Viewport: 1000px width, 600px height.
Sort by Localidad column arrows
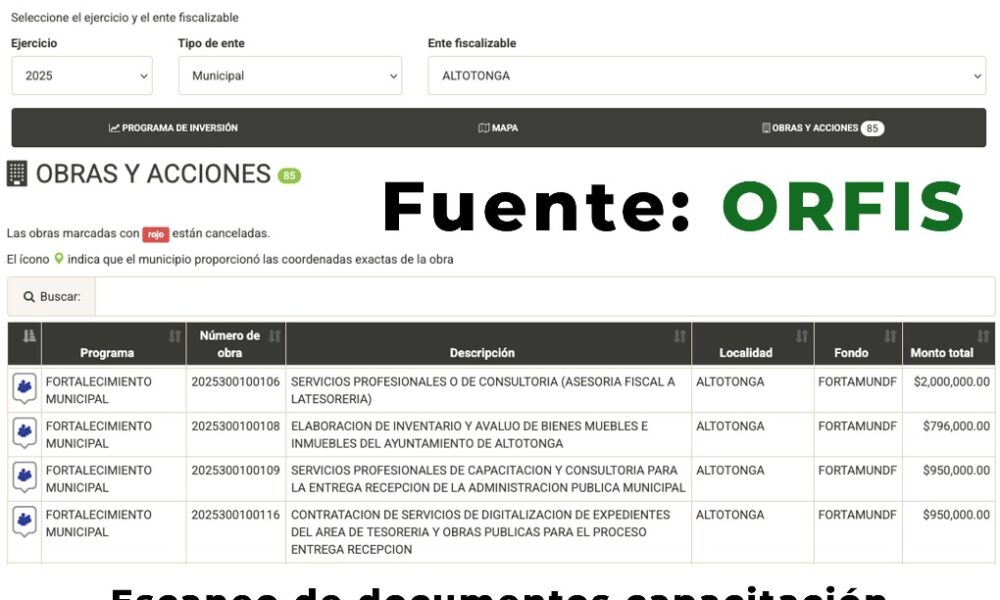click(802, 336)
